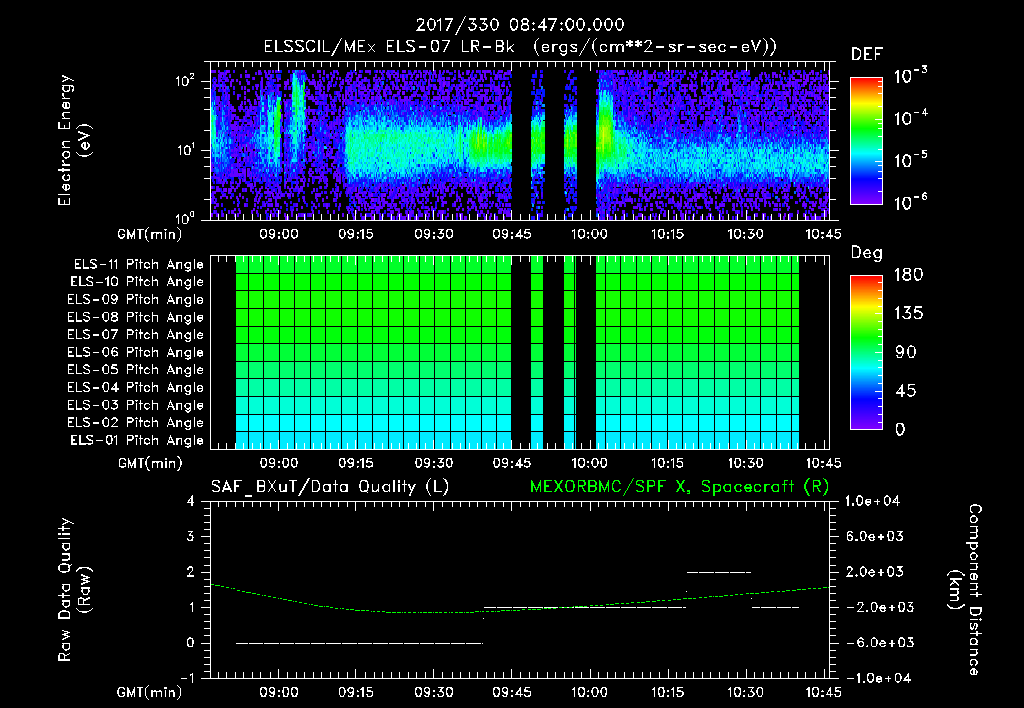Click the SAF_BXuT/Data Quality (L) legend text
Screen dimensions: 1024x708
[330, 487]
